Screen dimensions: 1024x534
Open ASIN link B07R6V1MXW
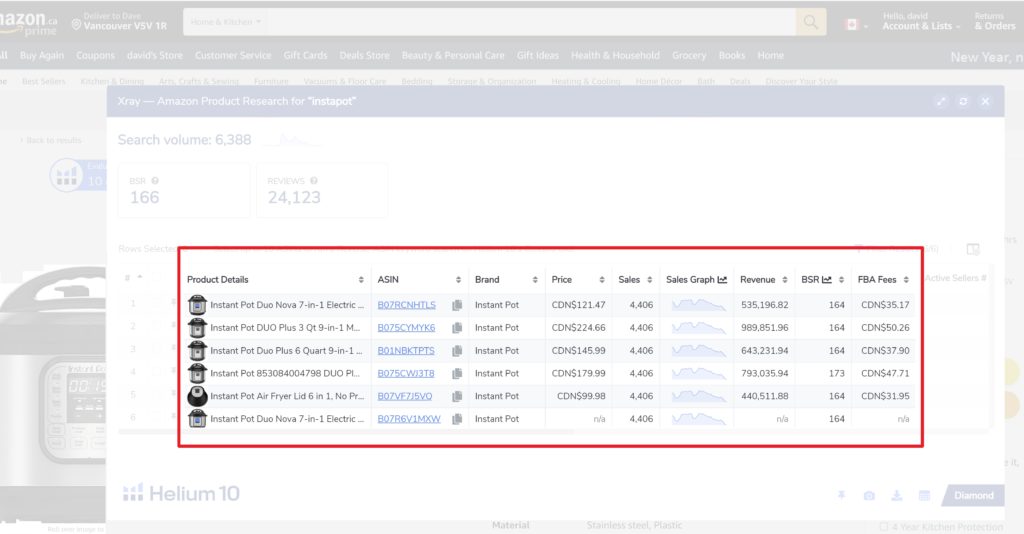408,419
